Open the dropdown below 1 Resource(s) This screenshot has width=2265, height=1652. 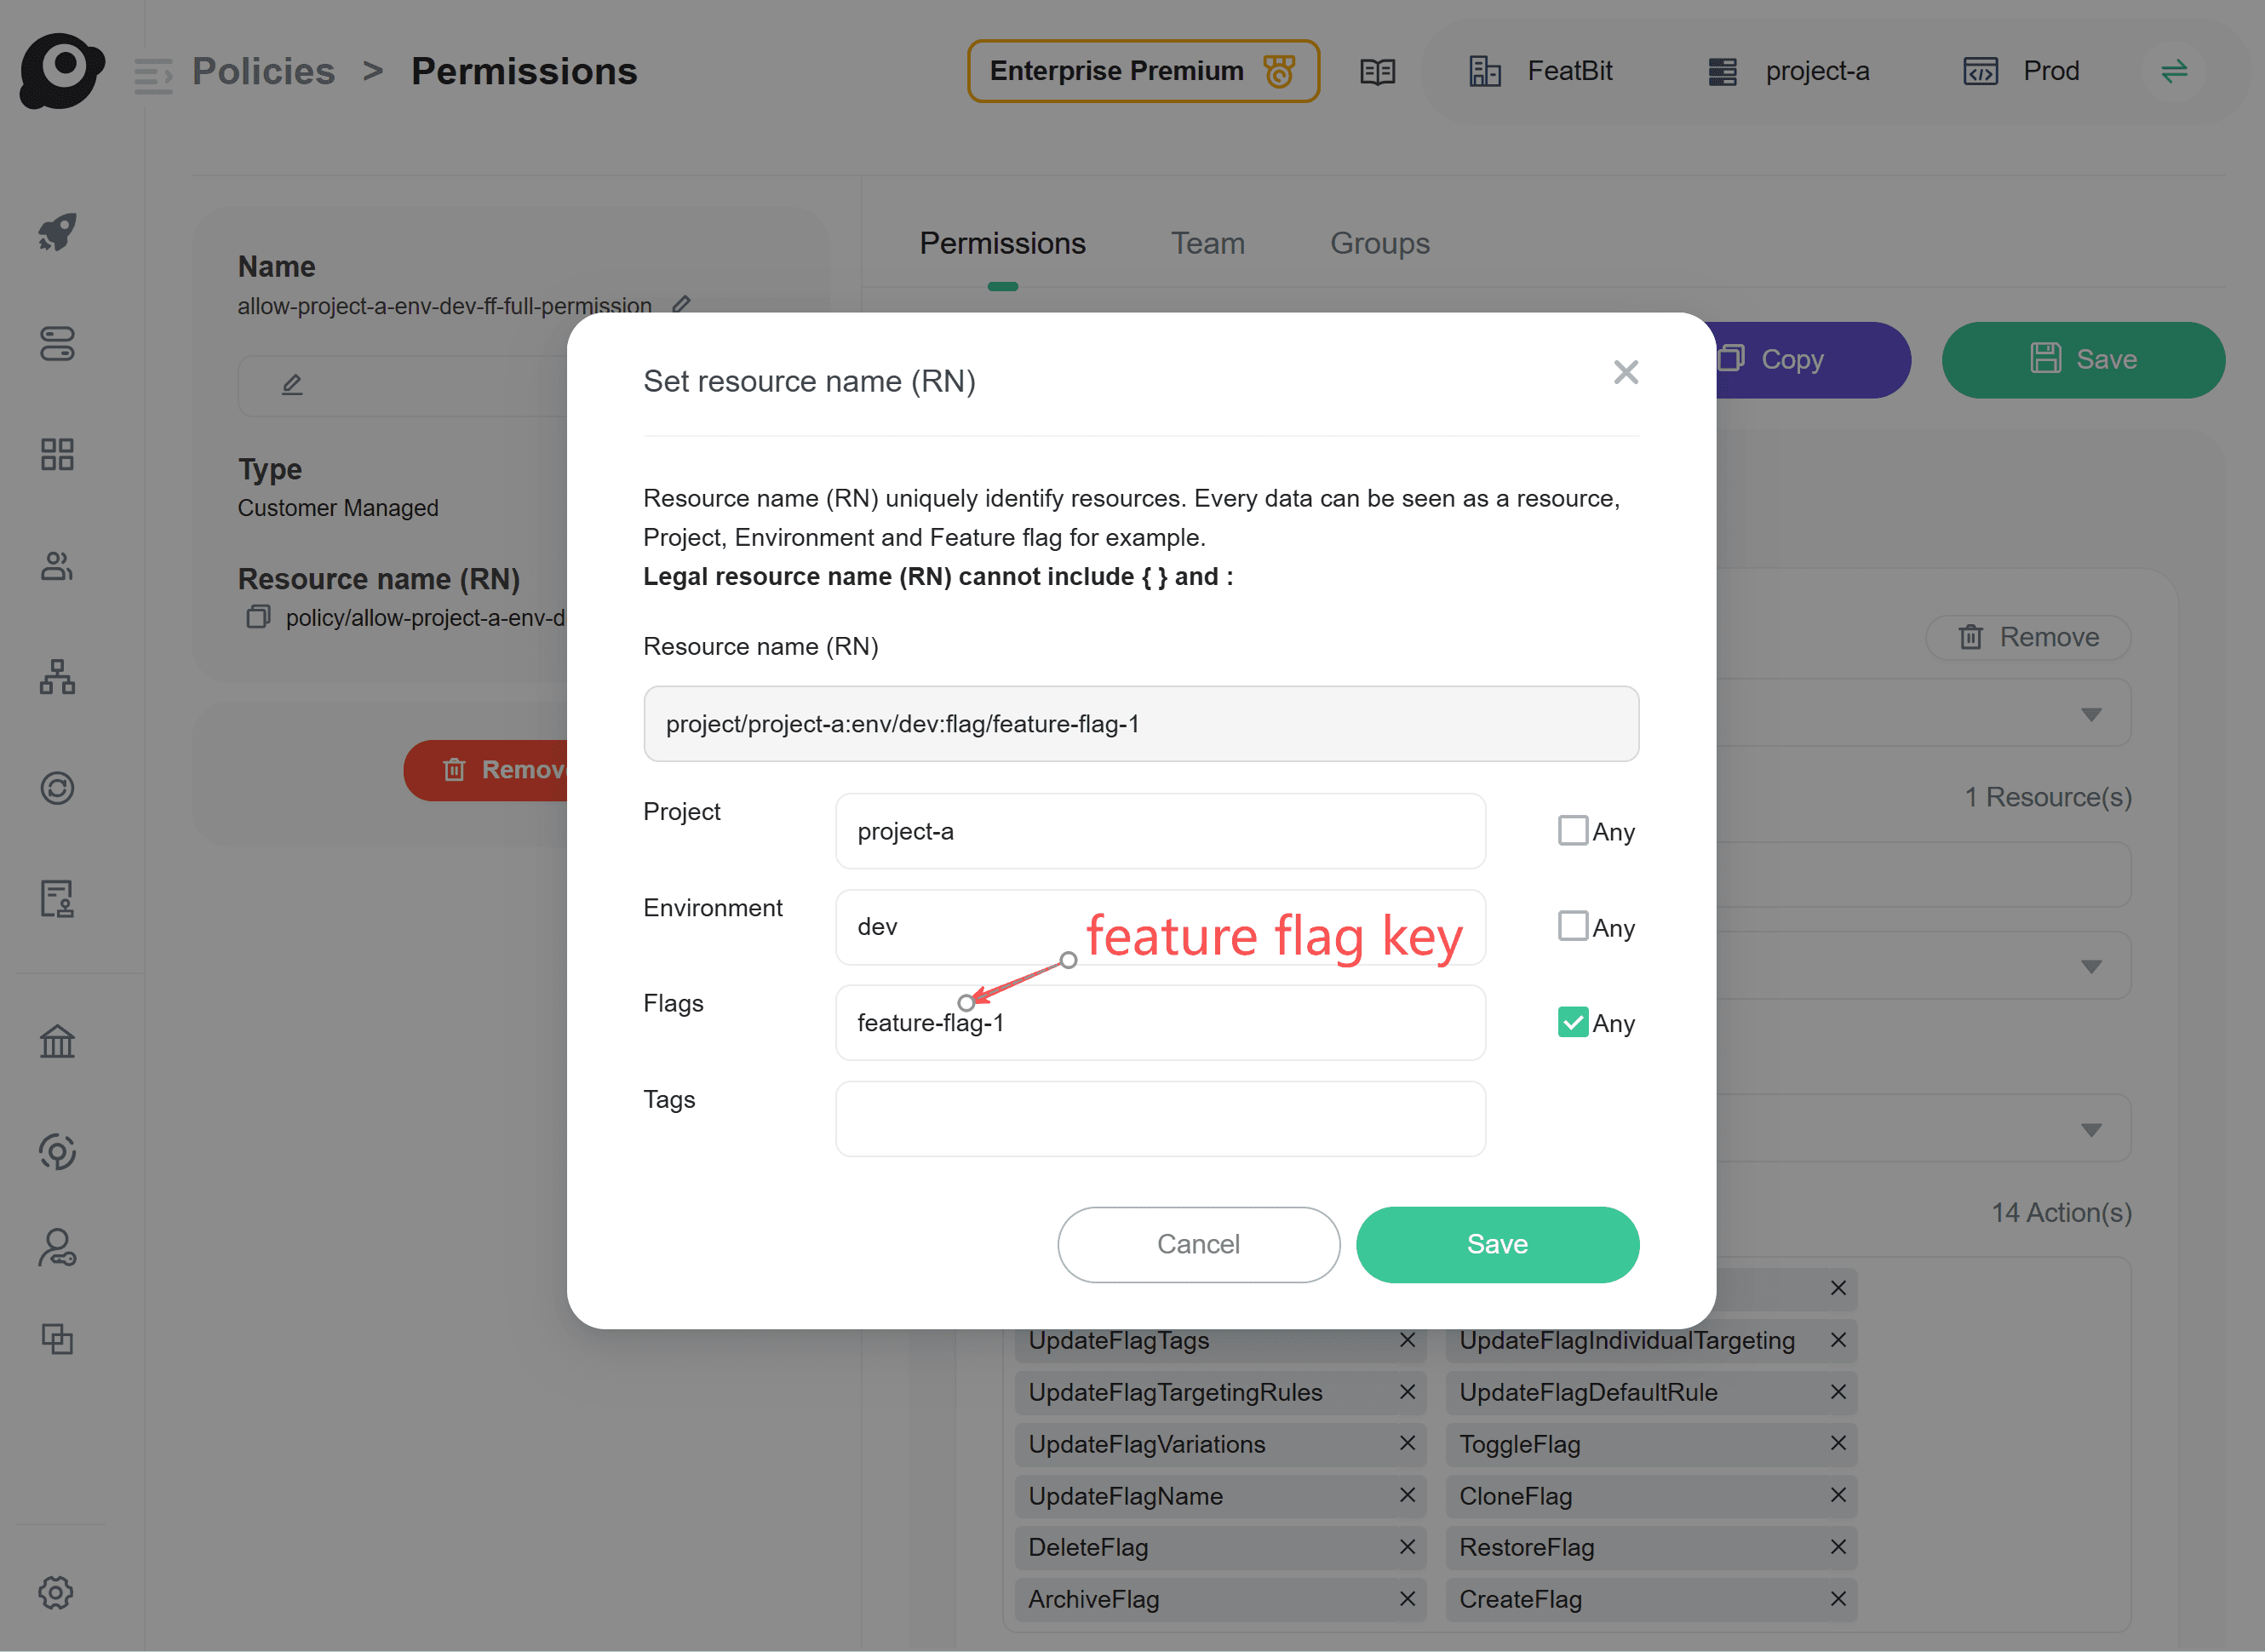tap(2090, 966)
